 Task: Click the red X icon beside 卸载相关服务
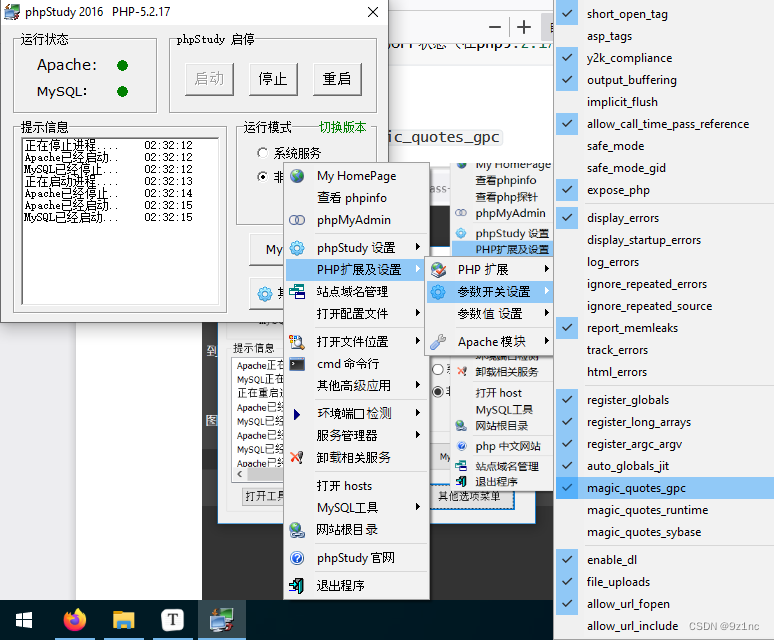coord(297,457)
